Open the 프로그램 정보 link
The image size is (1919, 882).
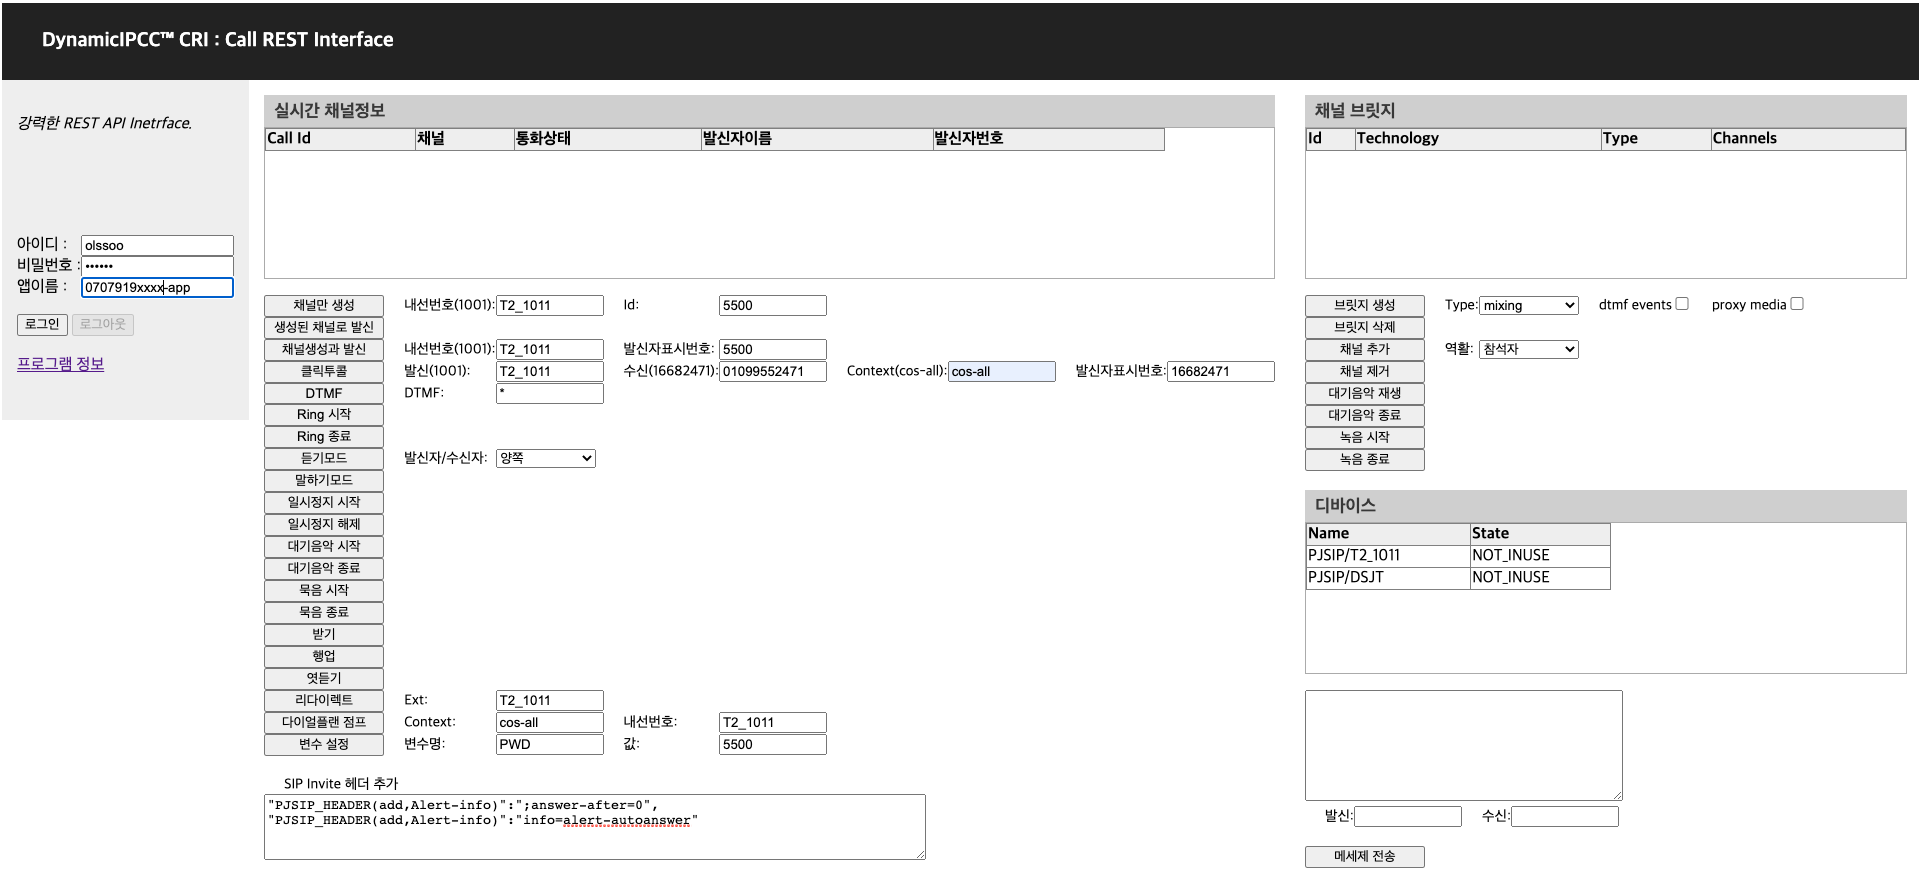point(60,364)
